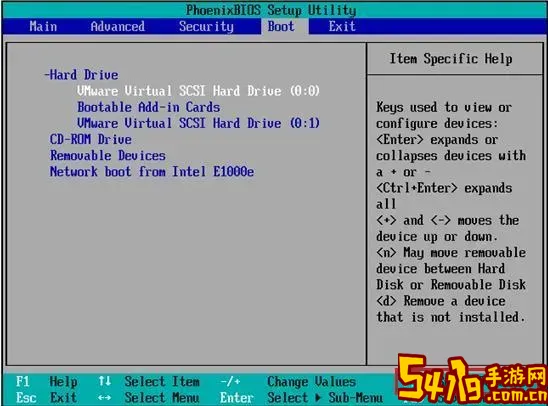Switch to the Advanced tab

(117, 27)
